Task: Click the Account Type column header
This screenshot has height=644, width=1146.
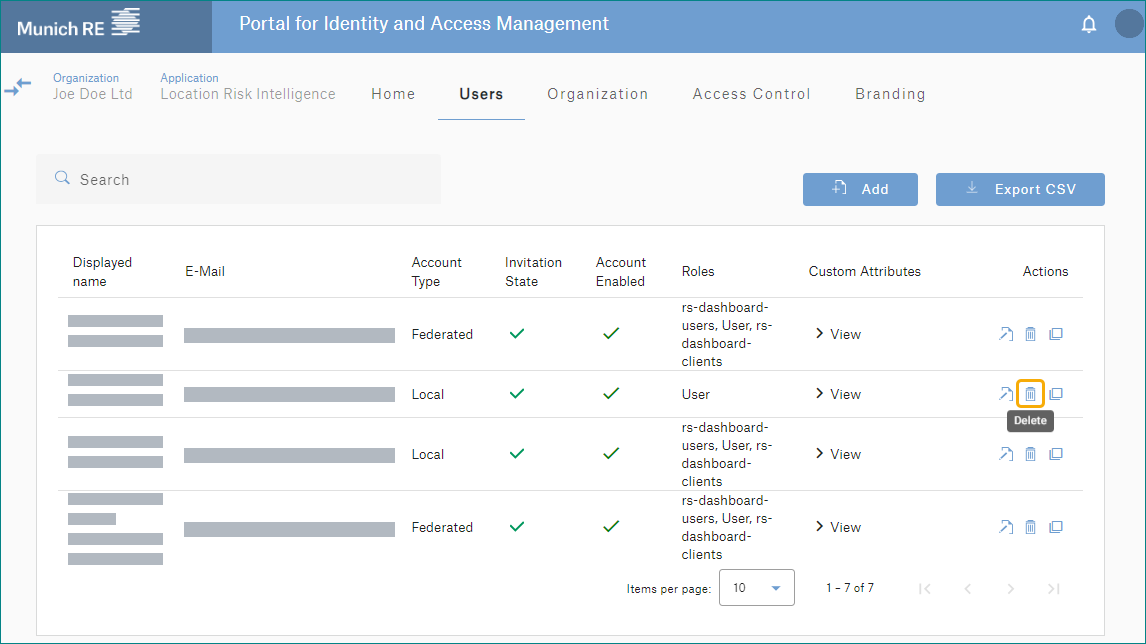Action: point(436,272)
